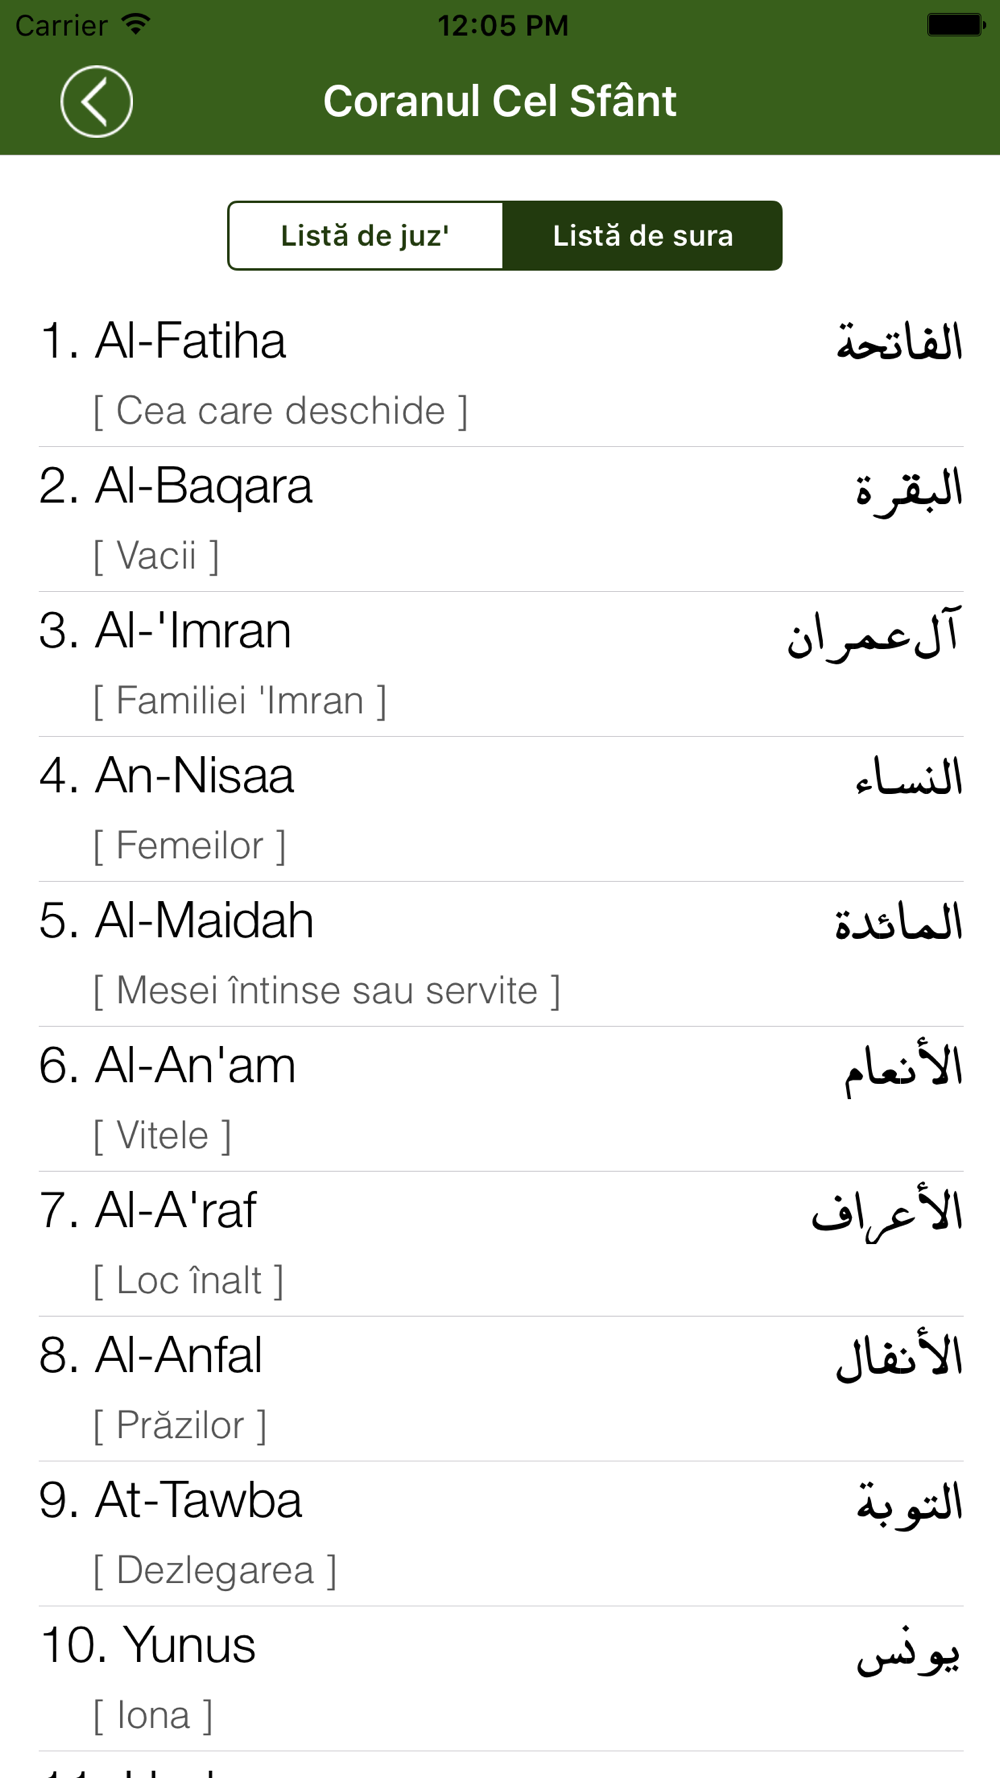
Task: Select 7. Al-A'raf row
Action: click(x=500, y=1244)
